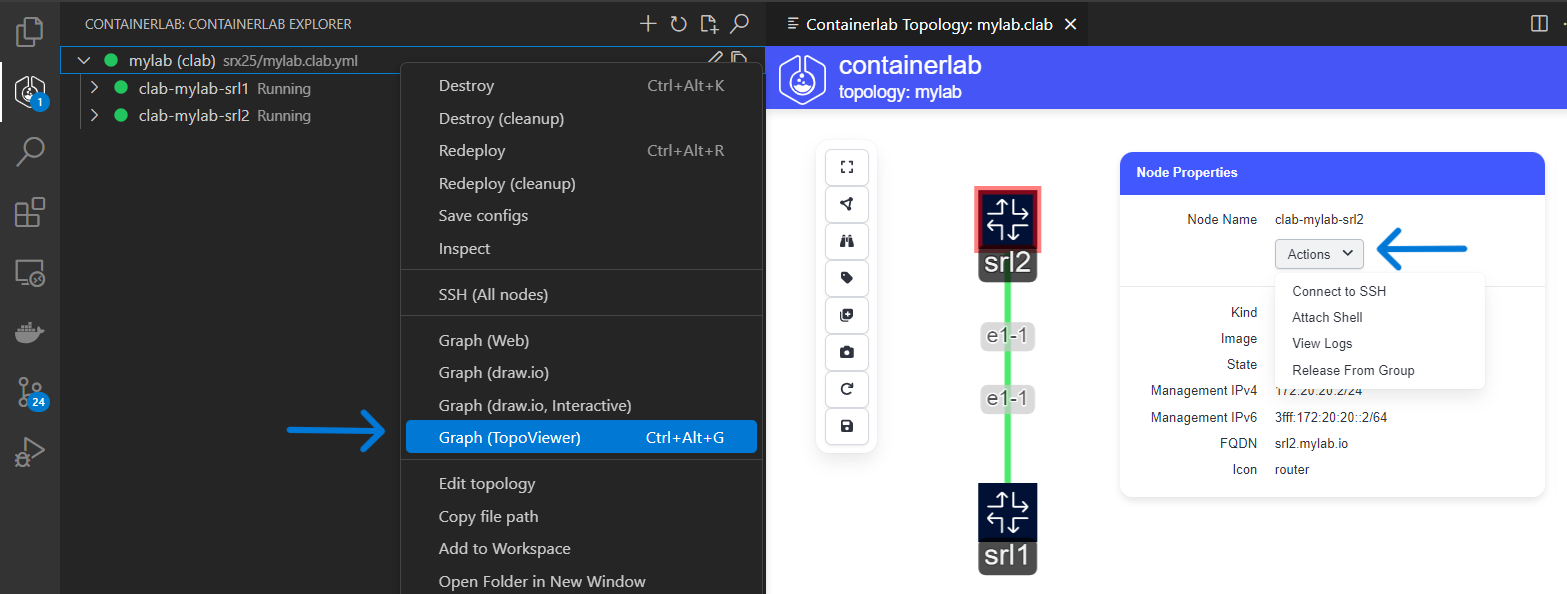Open the Docker view in activity bar
Screen dimensions: 1567x594
click(x=30, y=333)
